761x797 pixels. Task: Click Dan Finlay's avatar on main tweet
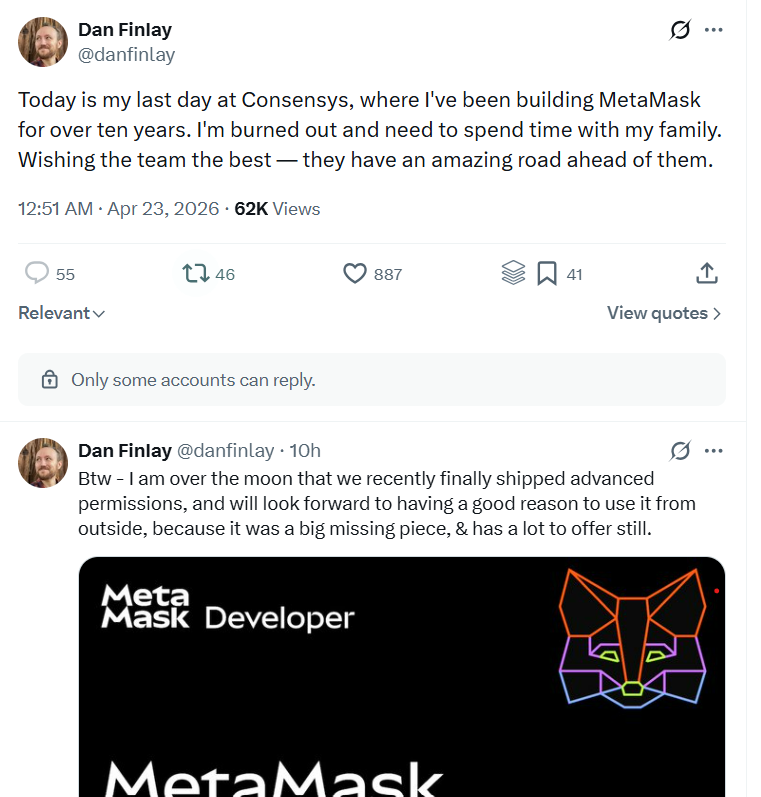pos(43,42)
